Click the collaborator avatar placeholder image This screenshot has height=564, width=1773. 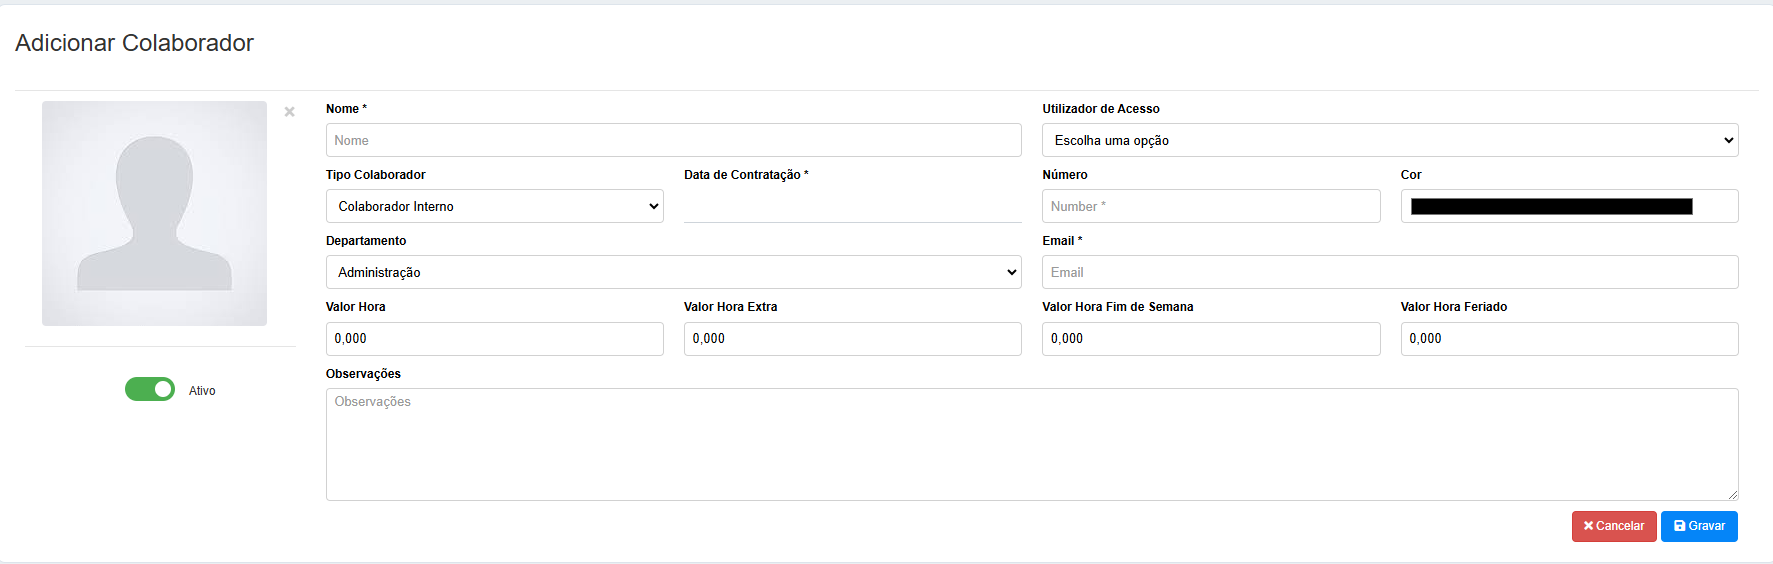point(154,213)
